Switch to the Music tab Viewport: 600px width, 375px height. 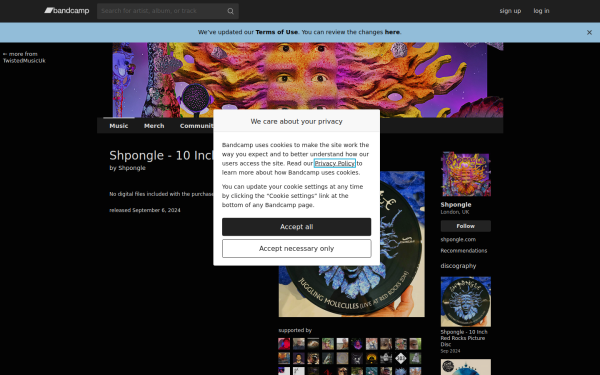pos(119,126)
